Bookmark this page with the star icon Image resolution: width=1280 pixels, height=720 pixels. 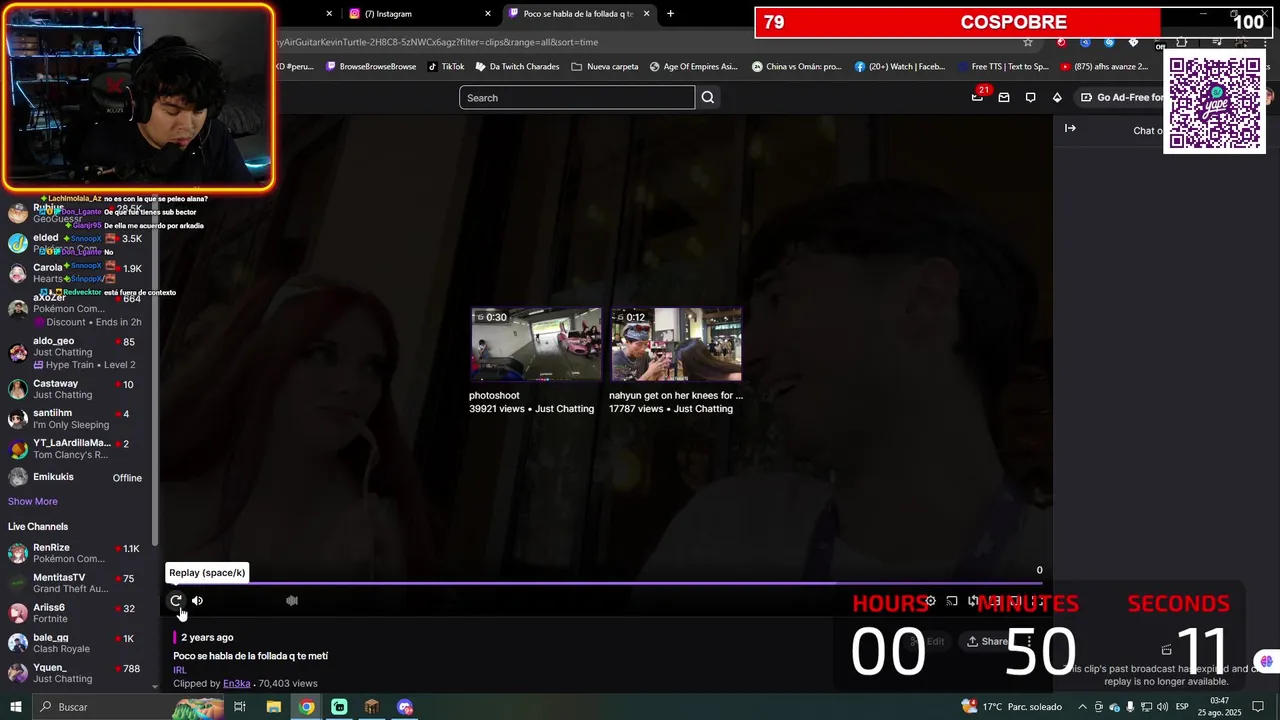(x=1028, y=42)
